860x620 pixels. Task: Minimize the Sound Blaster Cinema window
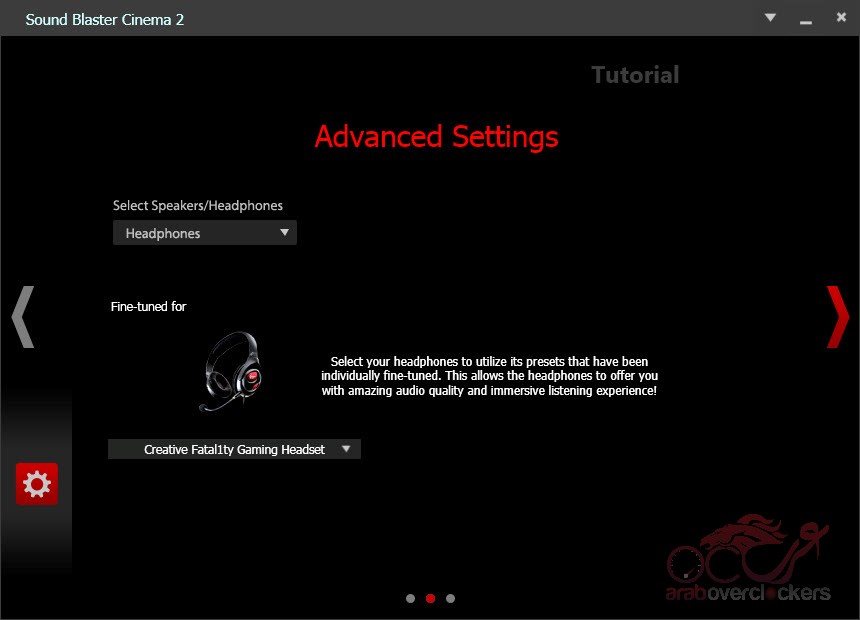coord(805,19)
